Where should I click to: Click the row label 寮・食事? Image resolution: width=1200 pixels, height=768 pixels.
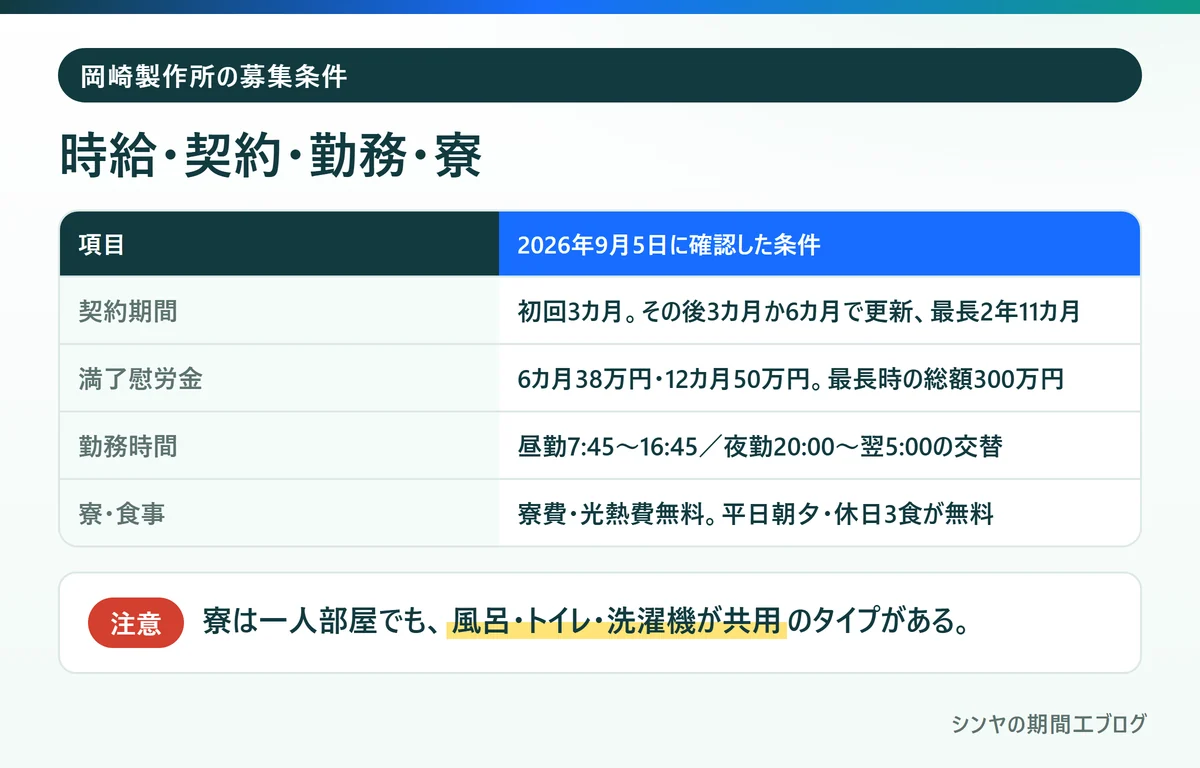pyautogui.click(x=122, y=514)
